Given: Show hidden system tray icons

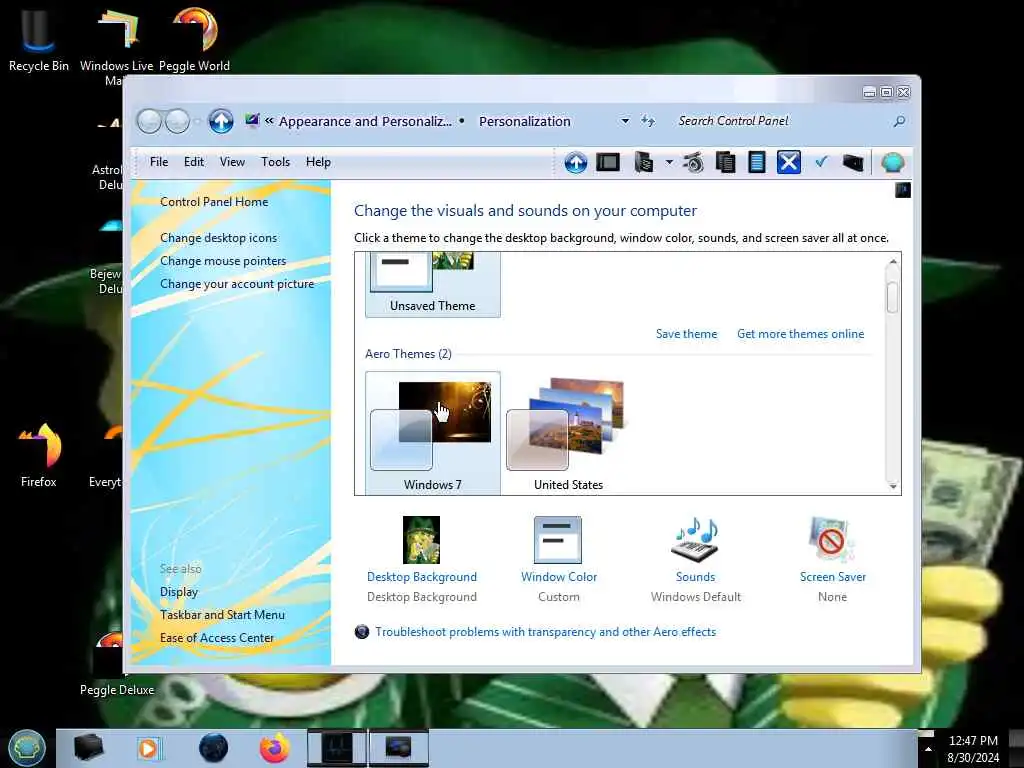Looking at the screenshot, I should coord(928,748).
